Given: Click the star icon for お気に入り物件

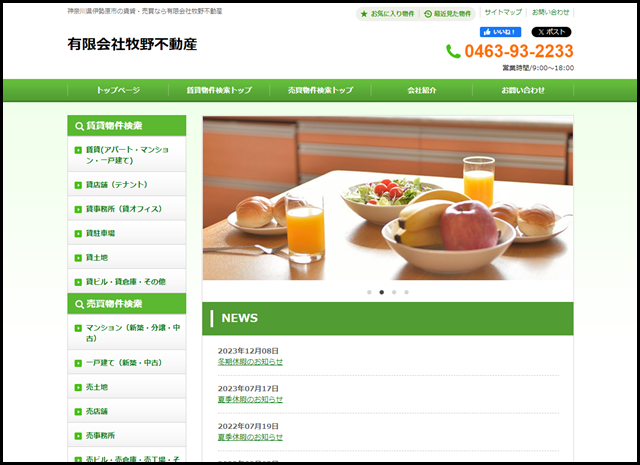Looking at the screenshot, I should click(364, 14).
